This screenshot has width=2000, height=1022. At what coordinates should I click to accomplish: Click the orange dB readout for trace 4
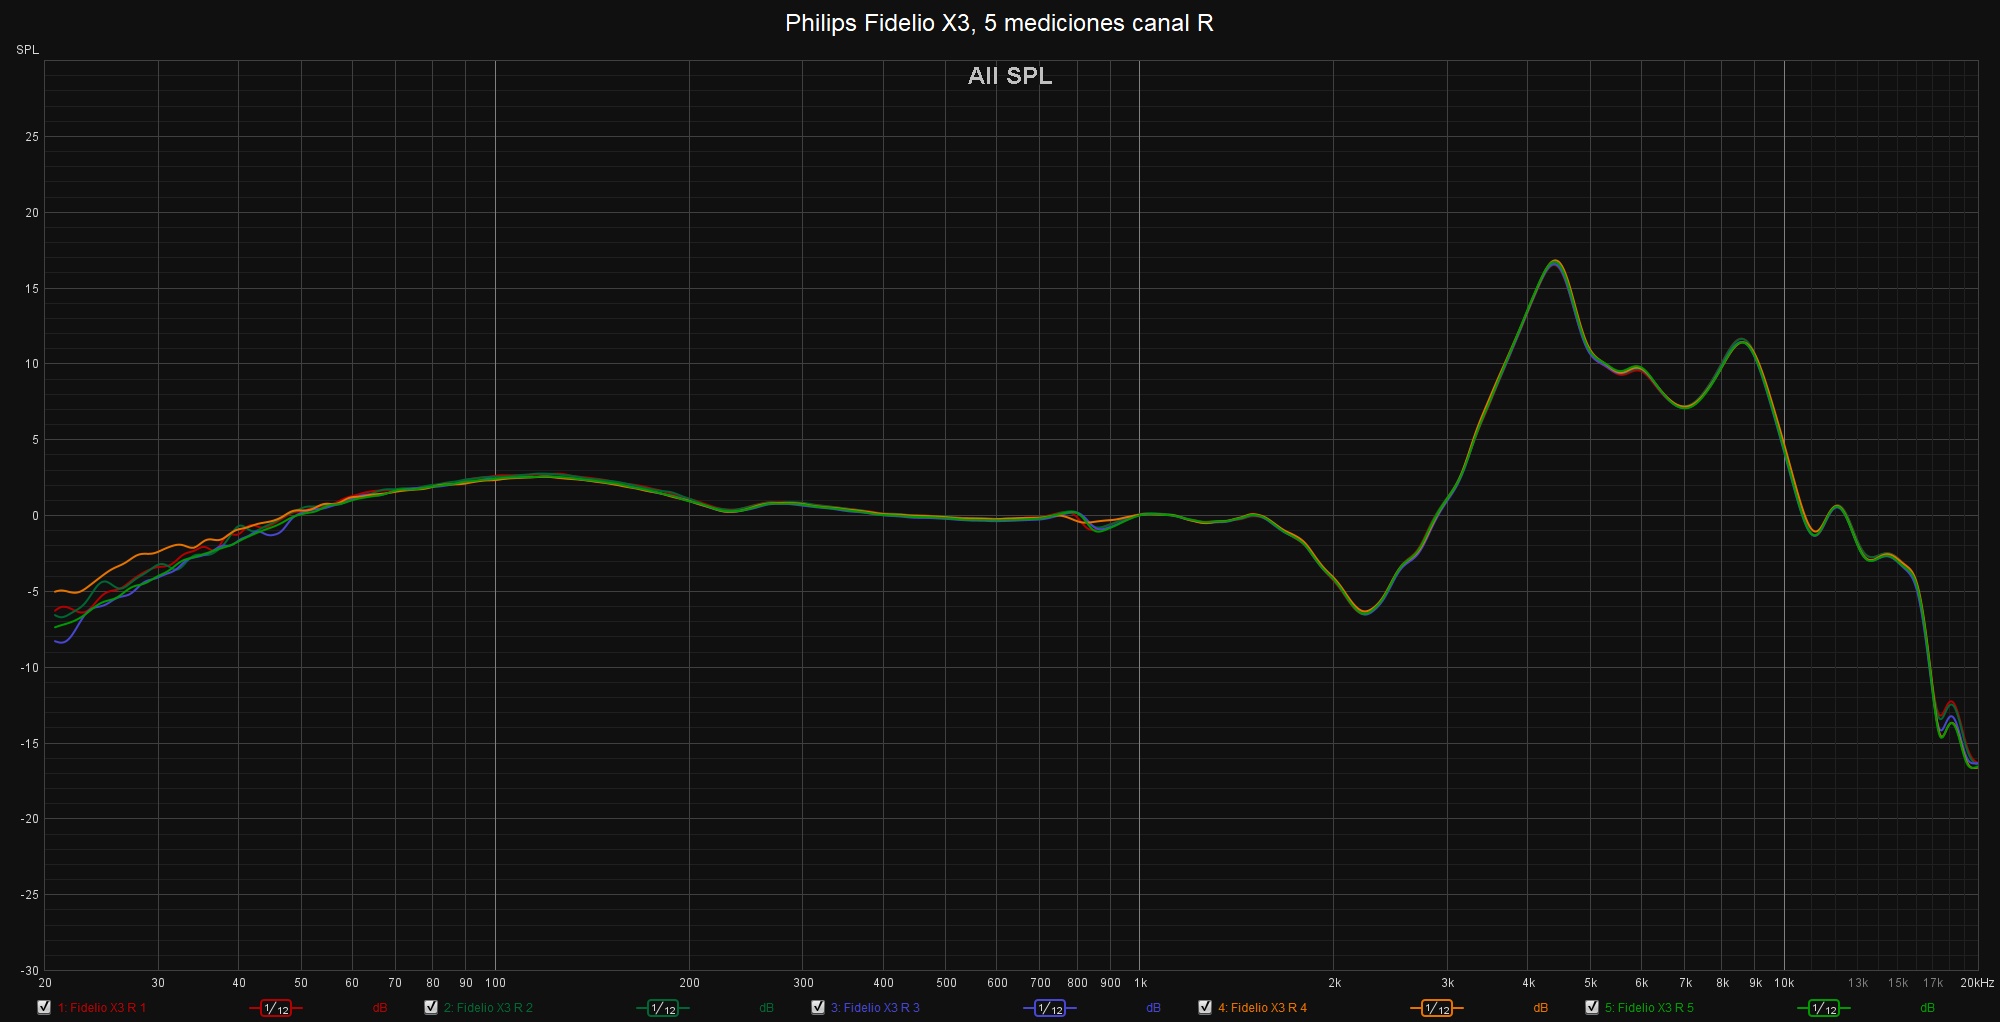coord(1541,1008)
